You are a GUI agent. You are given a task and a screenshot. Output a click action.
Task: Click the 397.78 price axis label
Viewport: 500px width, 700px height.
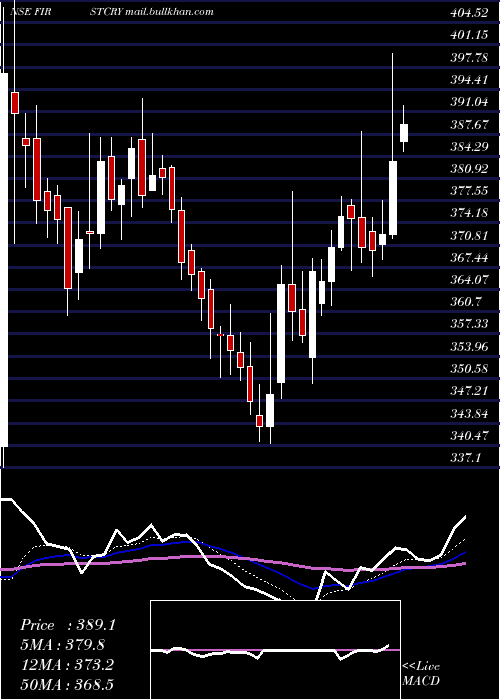(x=469, y=58)
